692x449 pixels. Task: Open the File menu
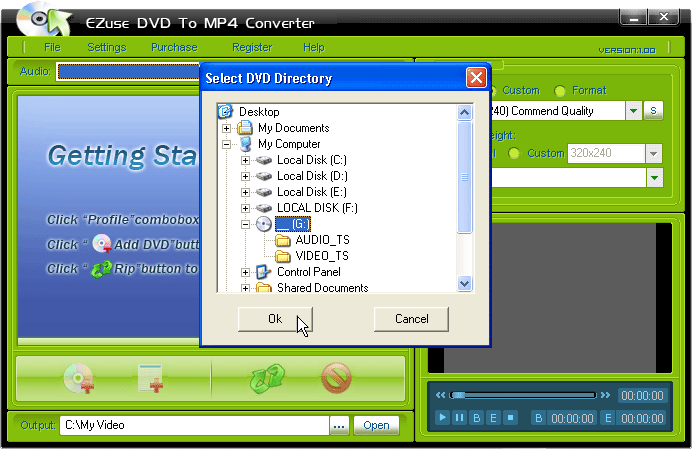click(x=52, y=47)
